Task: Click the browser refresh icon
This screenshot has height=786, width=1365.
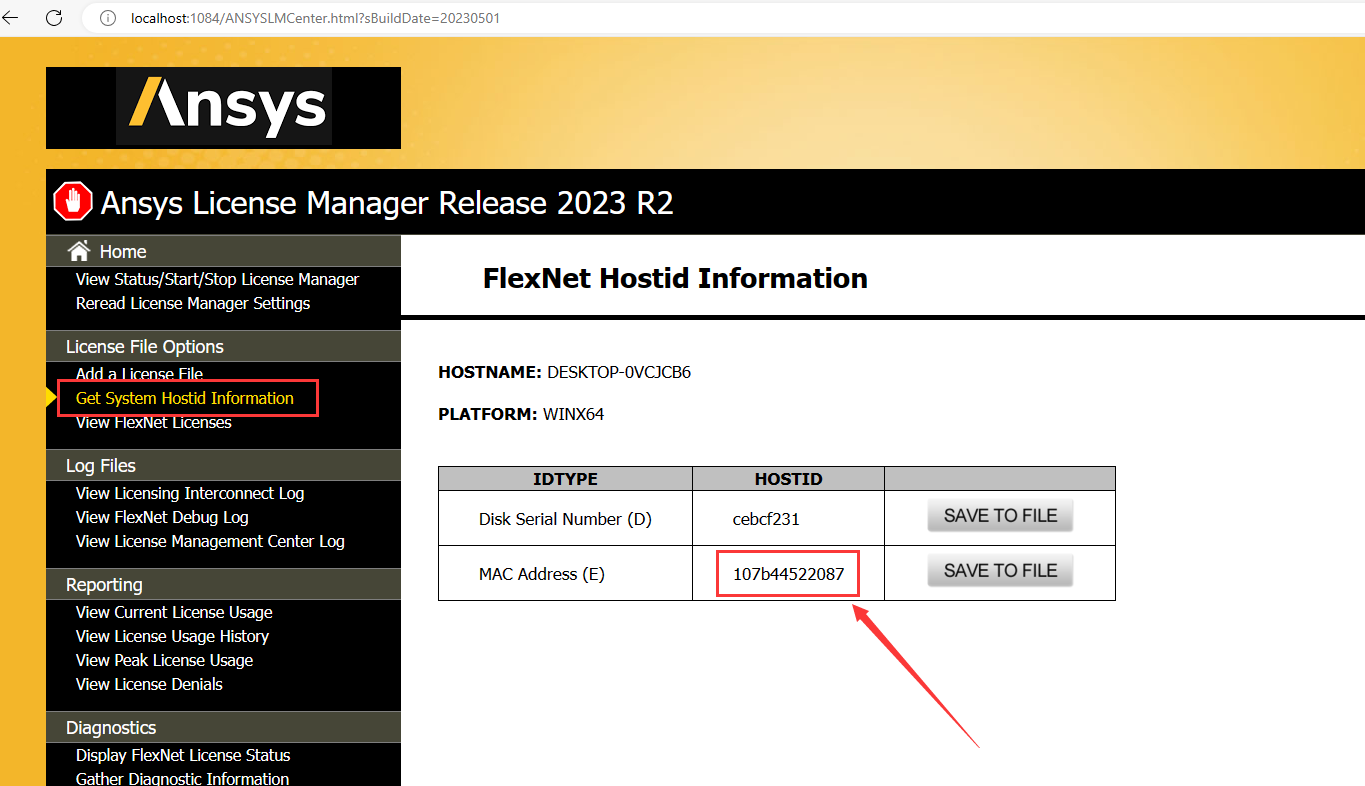Action: pos(54,17)
